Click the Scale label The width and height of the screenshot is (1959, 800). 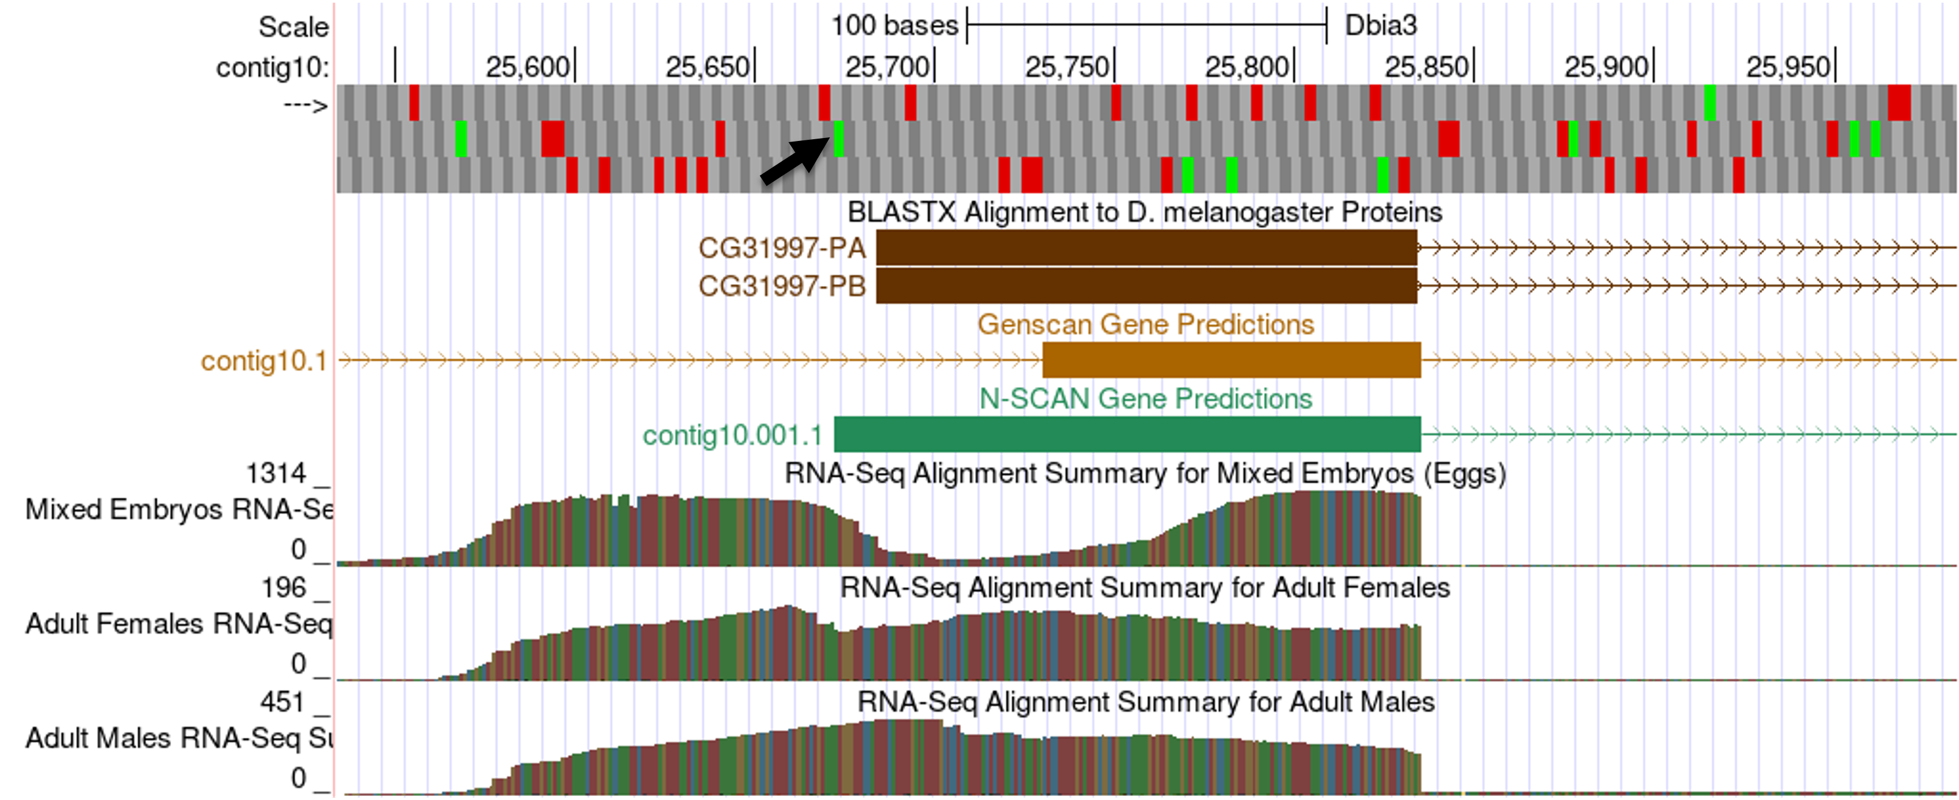click(x=293, y=27)
